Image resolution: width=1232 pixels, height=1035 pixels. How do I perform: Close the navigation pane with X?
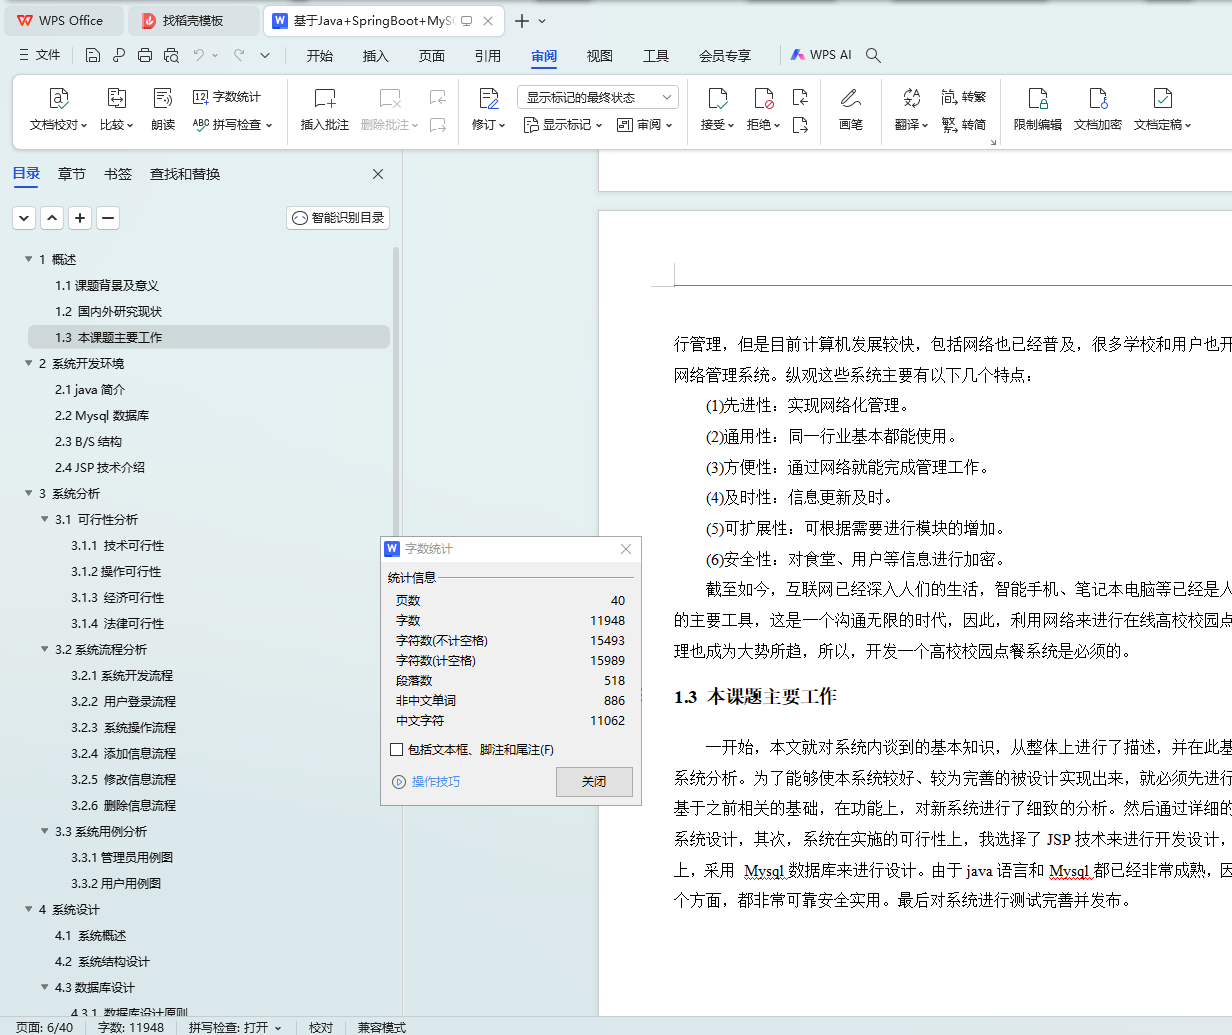(x=378, y=174)
